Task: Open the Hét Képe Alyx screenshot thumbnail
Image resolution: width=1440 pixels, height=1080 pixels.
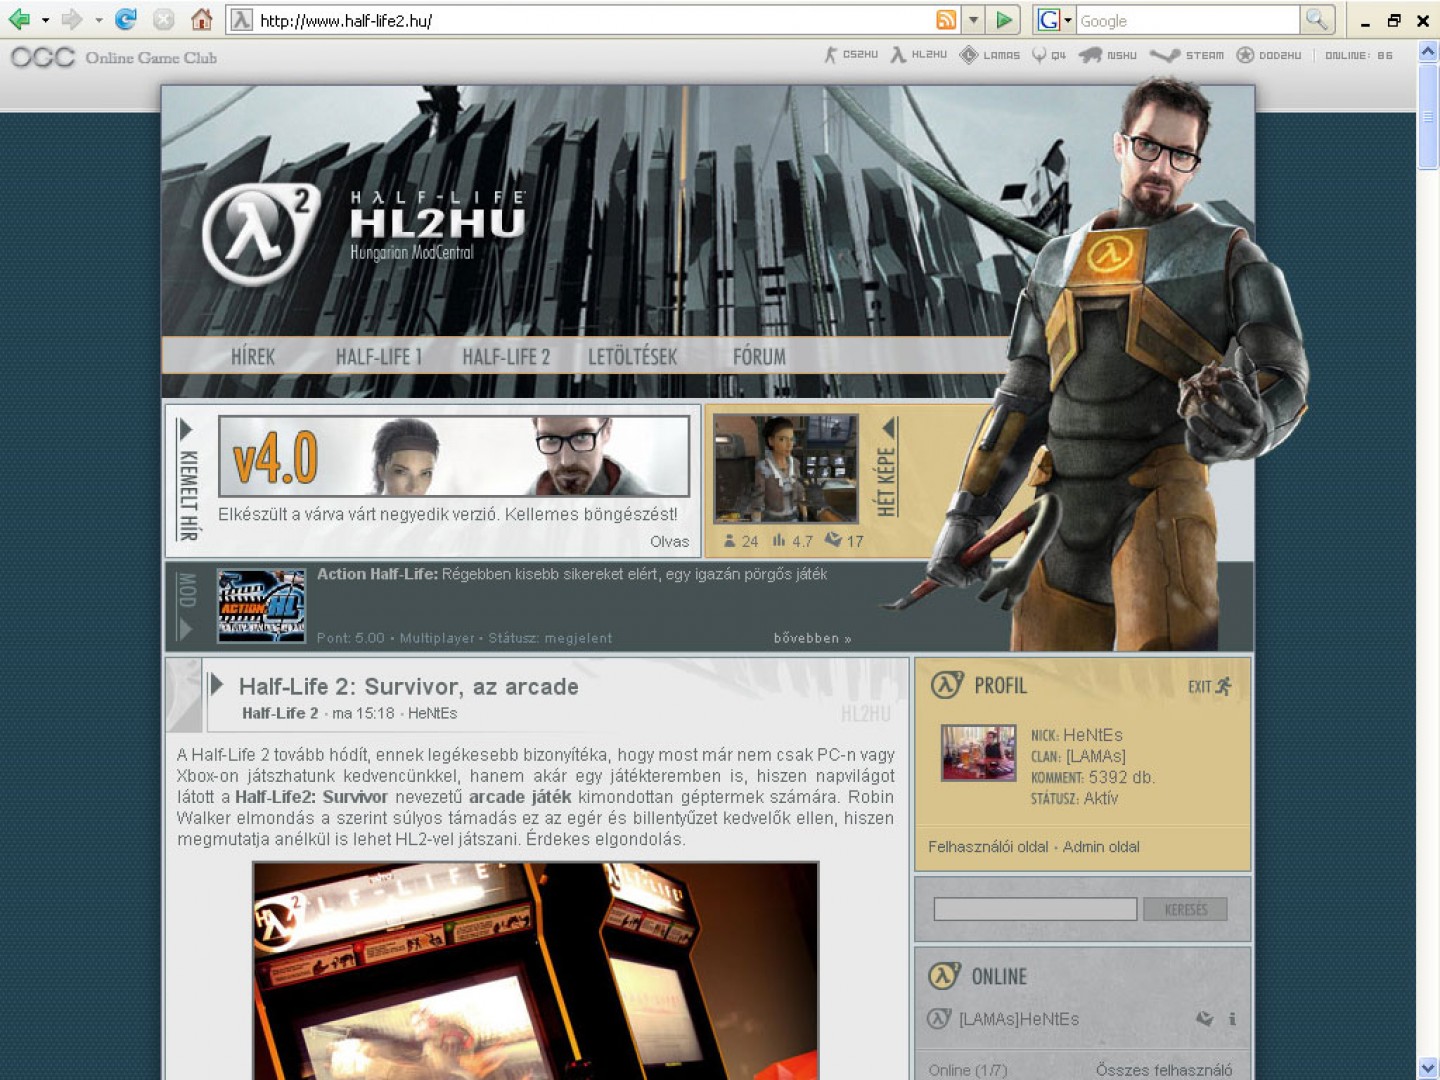Action: (785, 469)
